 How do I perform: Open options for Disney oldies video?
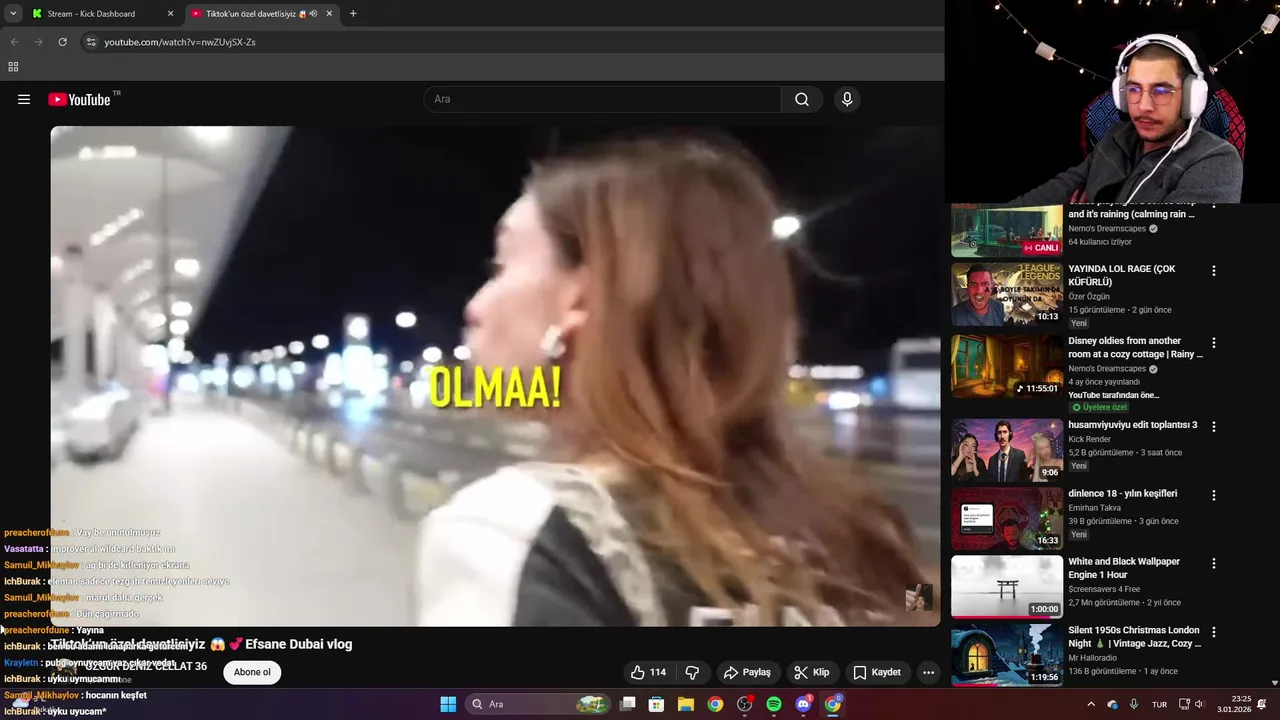(1214, 343)
